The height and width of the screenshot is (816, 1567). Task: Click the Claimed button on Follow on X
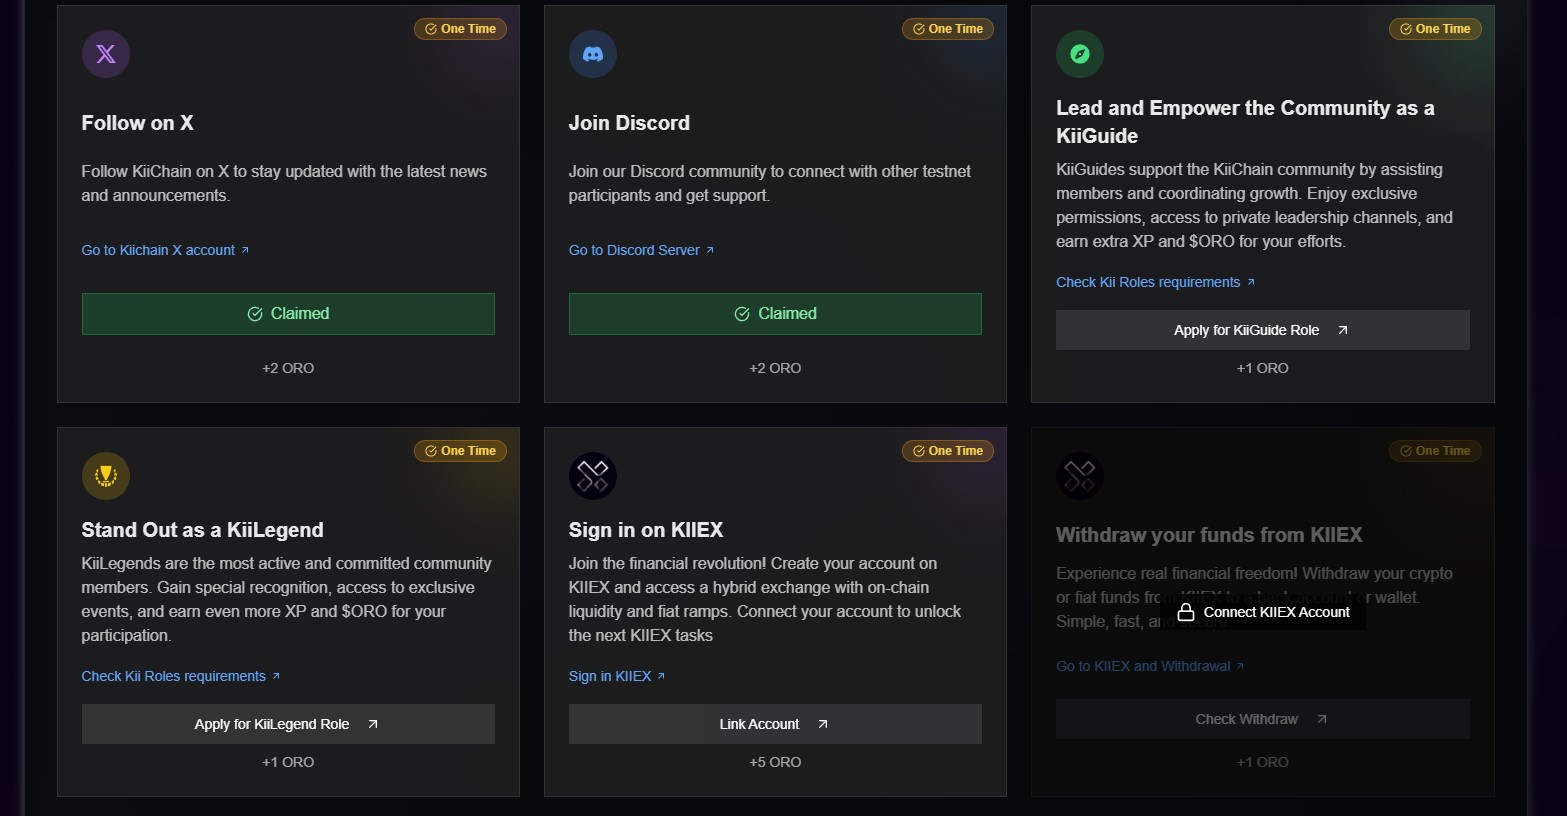click(288, 314)
